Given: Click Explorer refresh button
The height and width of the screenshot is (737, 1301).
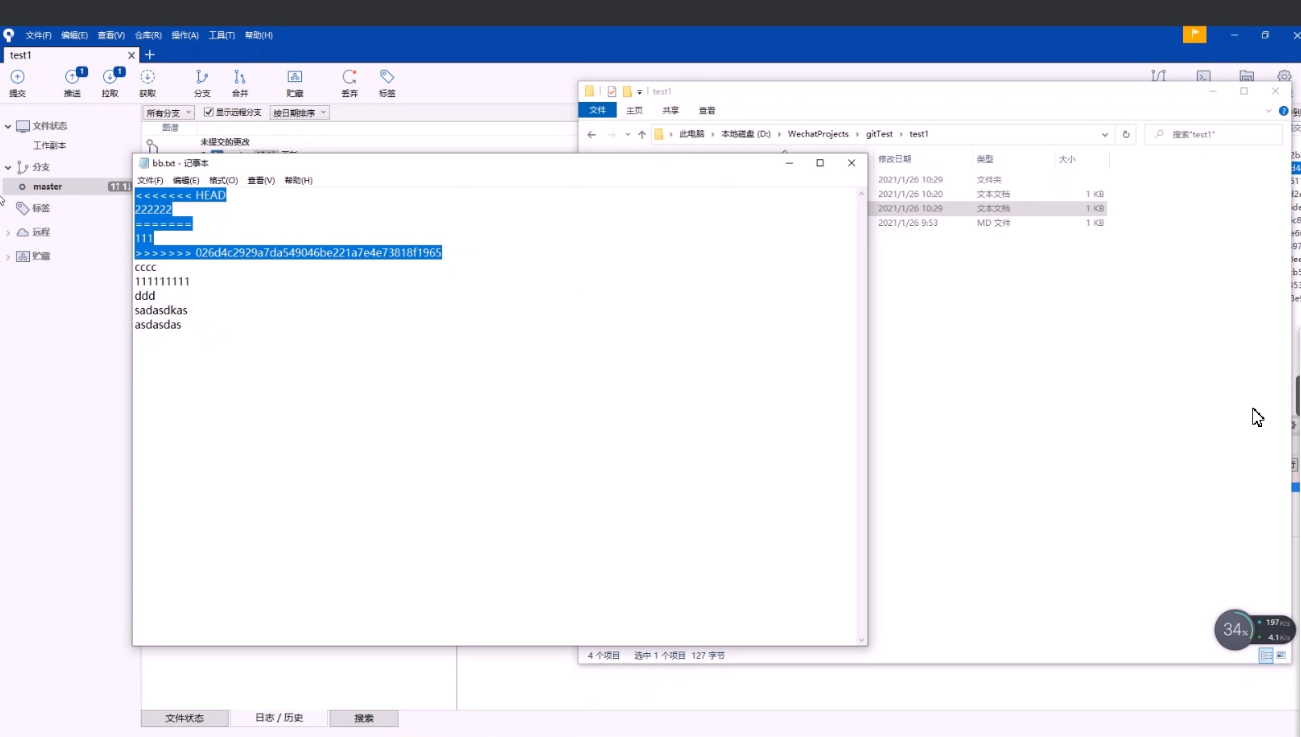Looking at the screenshot, I should (x=1126, y=134).
